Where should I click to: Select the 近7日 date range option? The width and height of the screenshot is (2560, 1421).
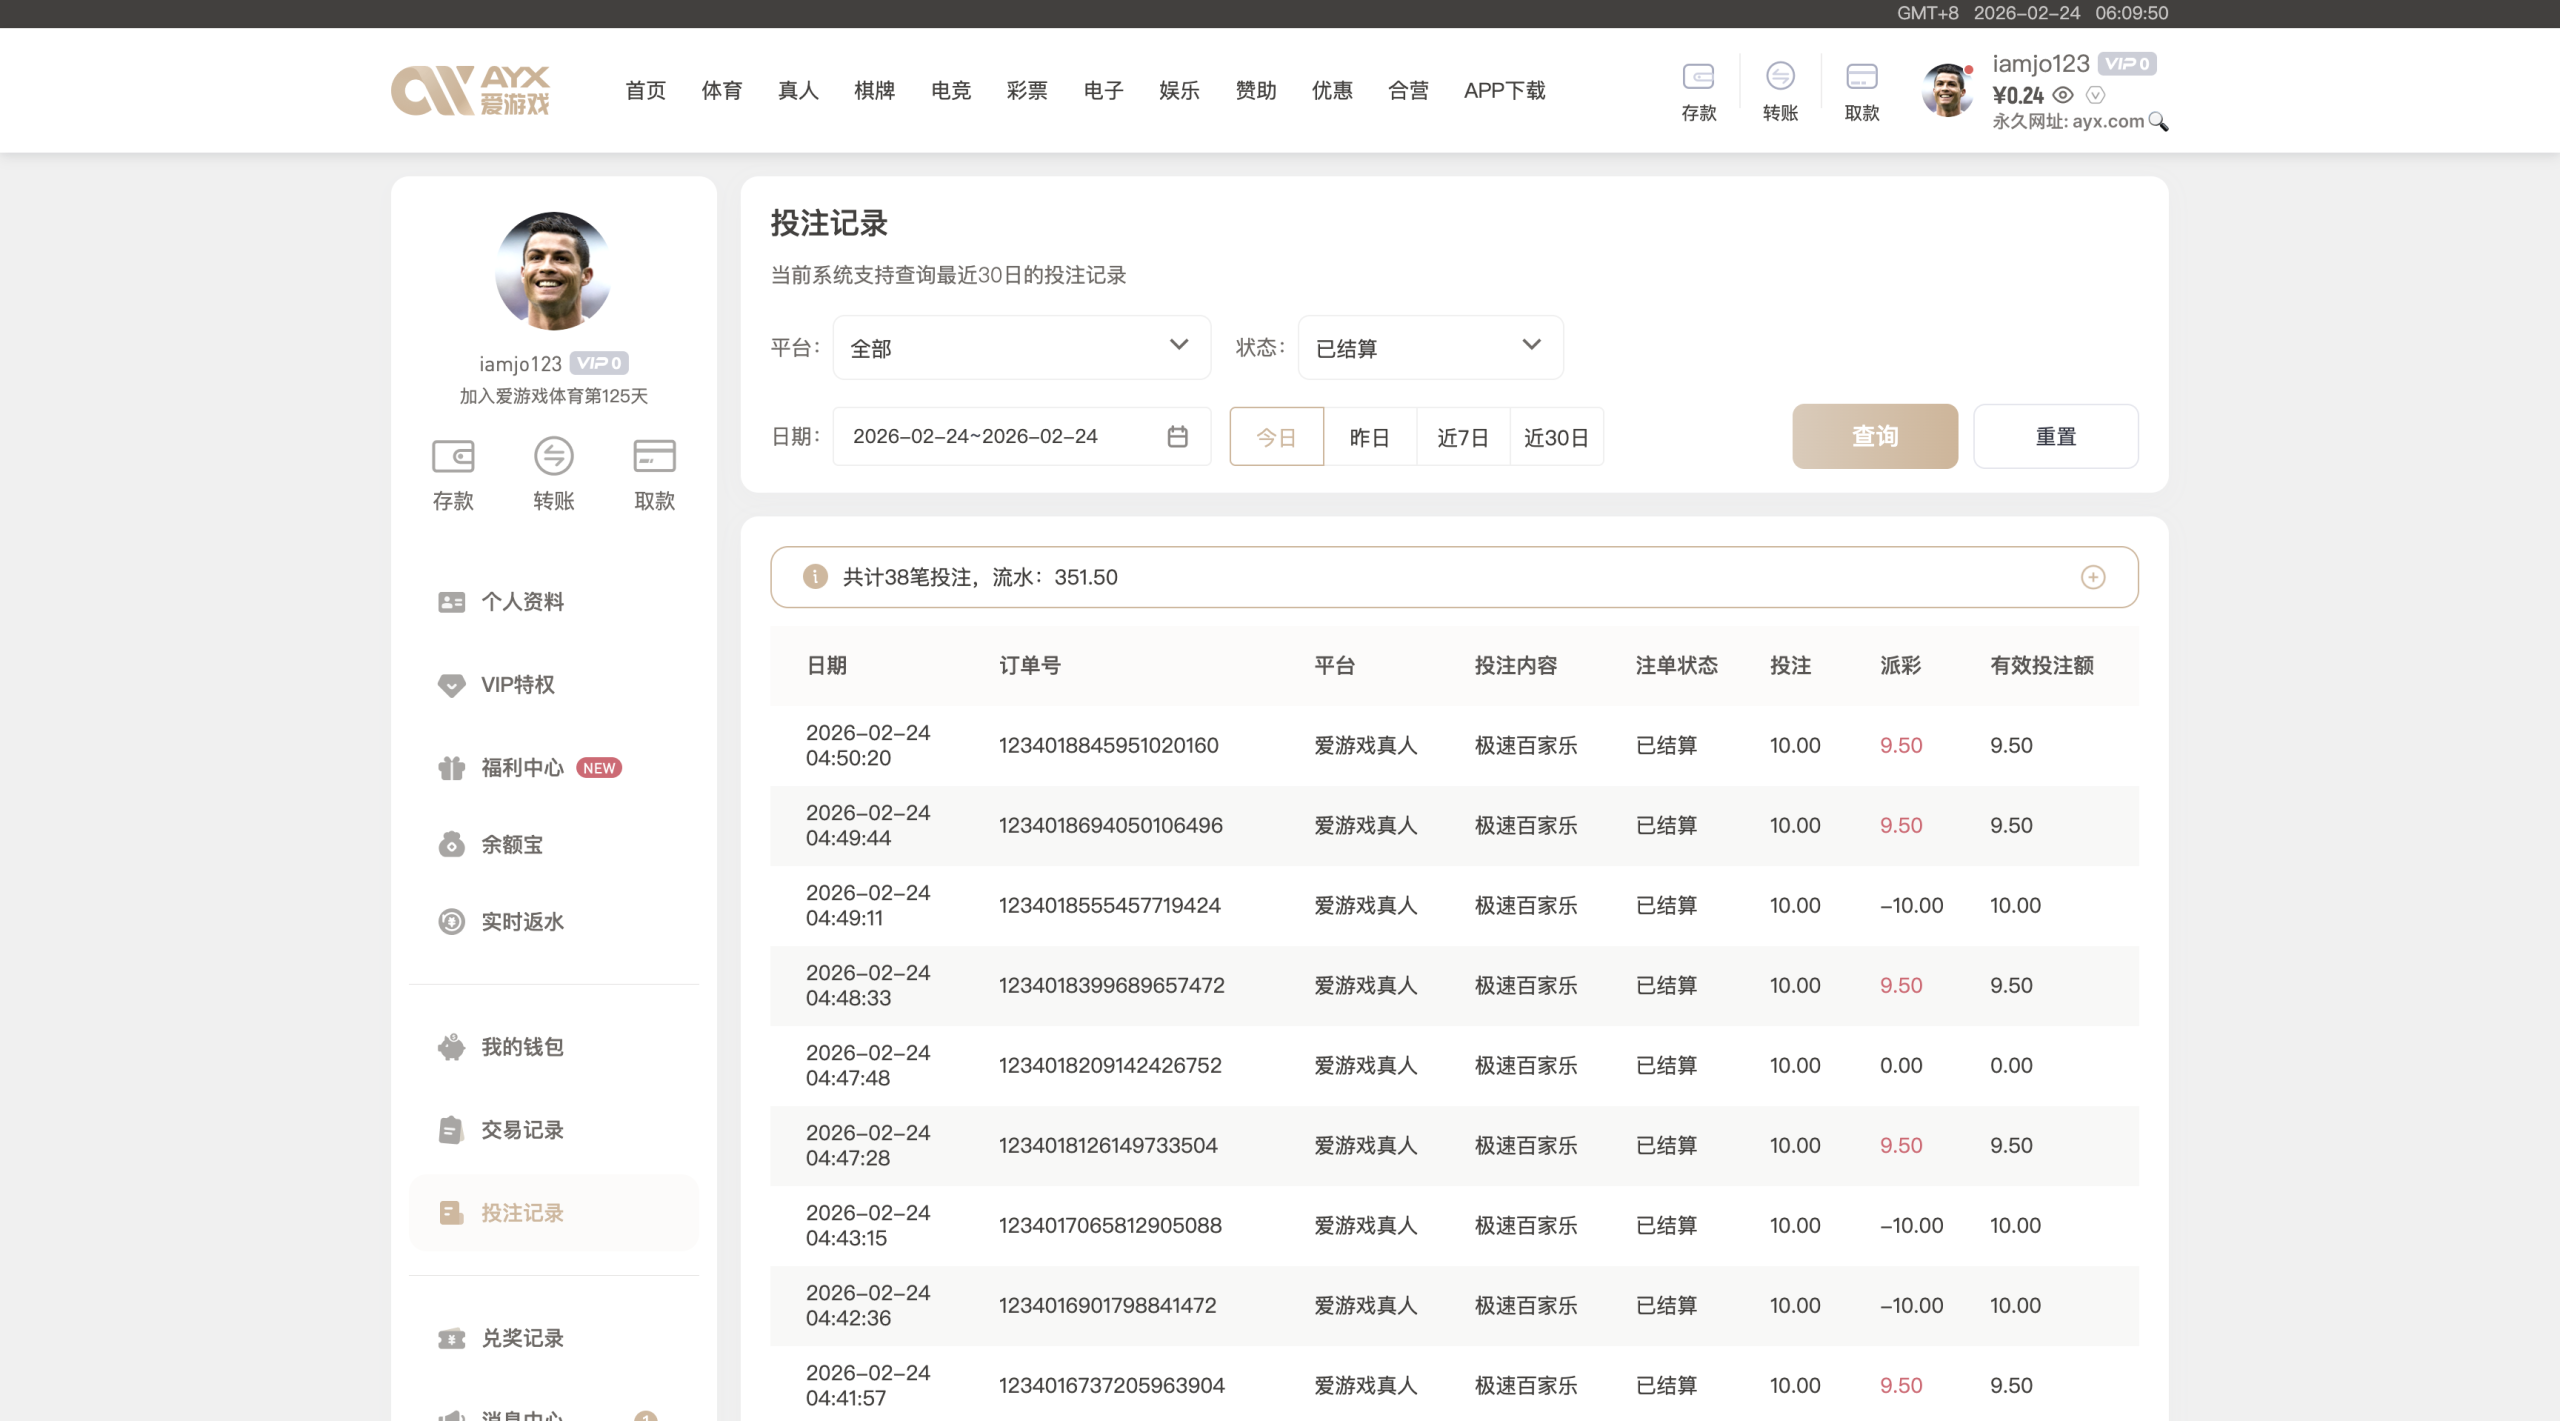pos(1462,437)
